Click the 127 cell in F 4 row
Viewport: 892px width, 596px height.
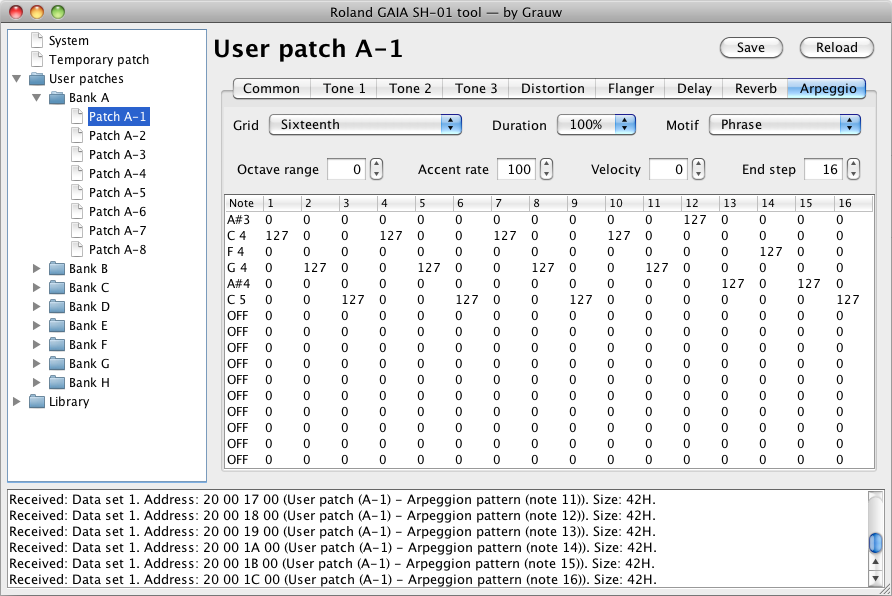click(771, 251)
